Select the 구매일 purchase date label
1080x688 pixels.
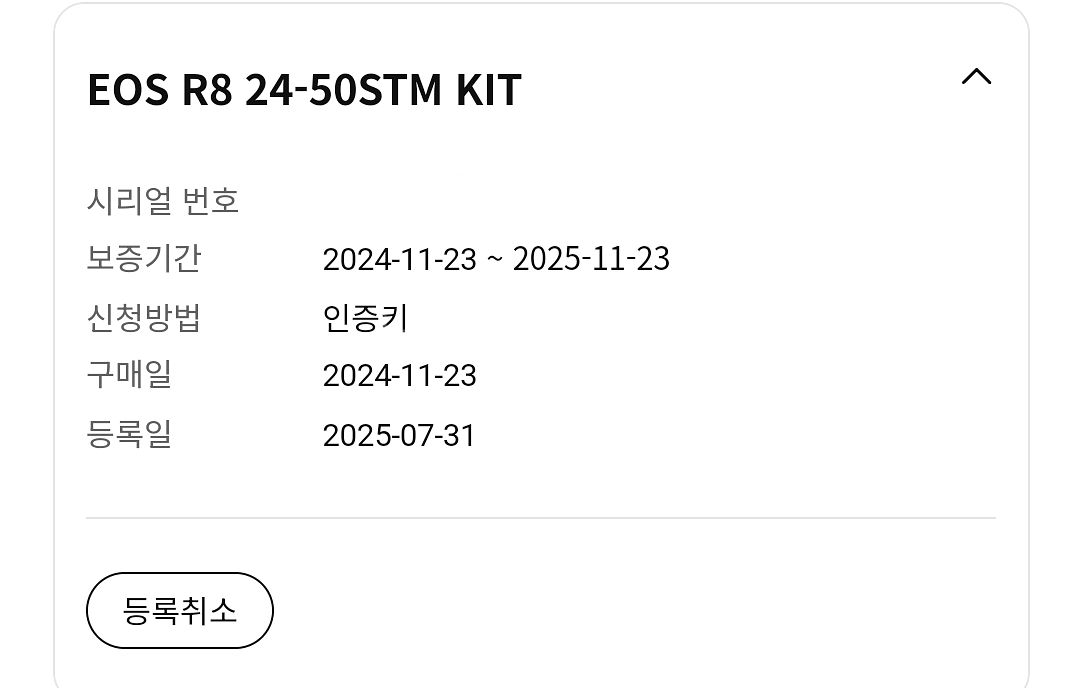pos(129,375)
